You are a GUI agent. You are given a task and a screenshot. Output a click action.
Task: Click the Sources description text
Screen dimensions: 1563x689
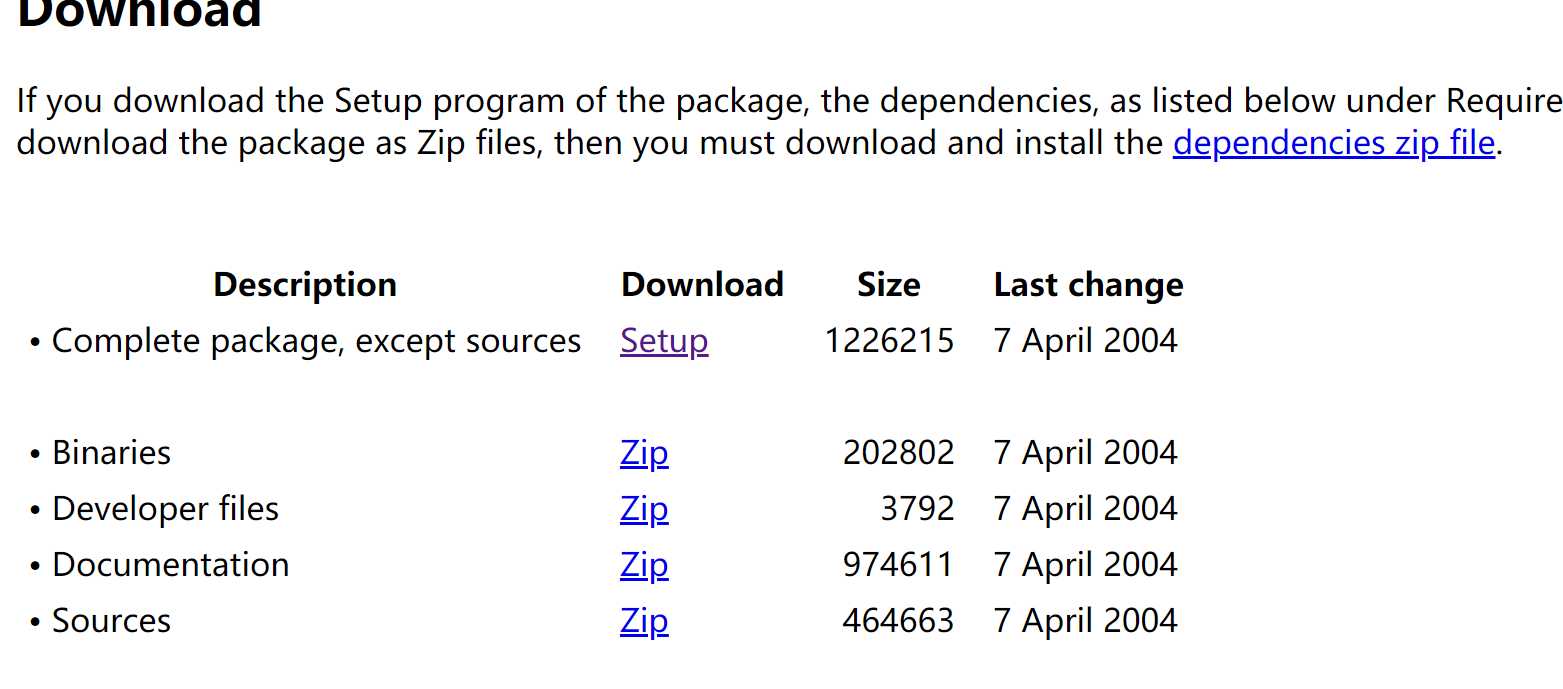[111, 621]
